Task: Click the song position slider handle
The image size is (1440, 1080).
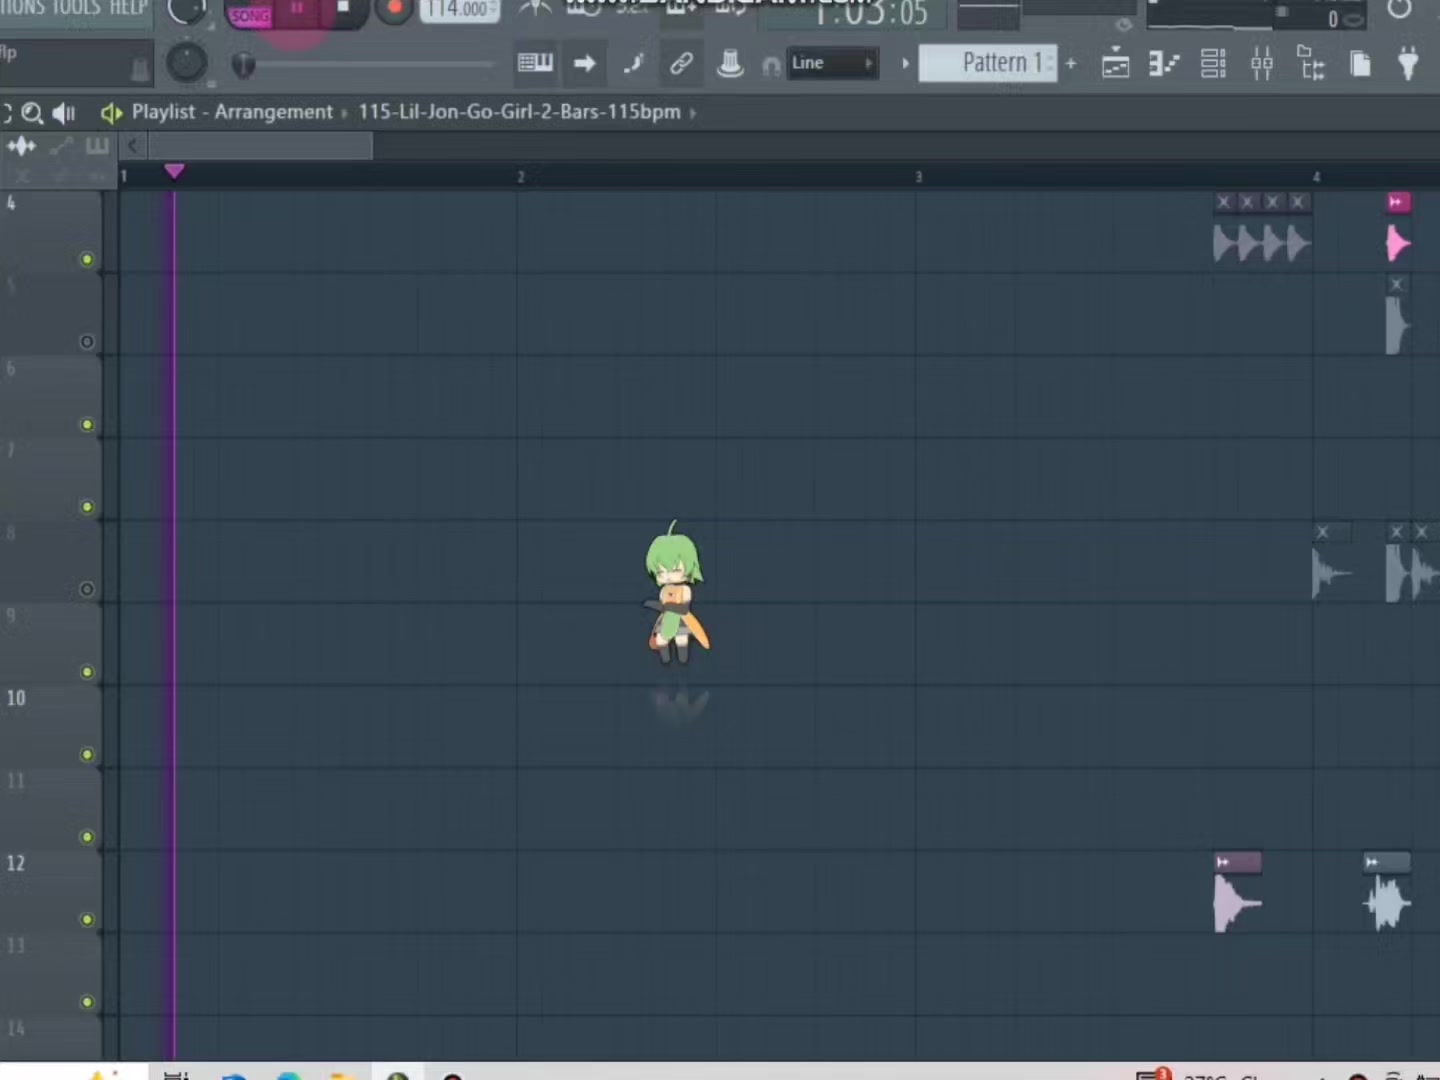Action: (x=244, y=65)
